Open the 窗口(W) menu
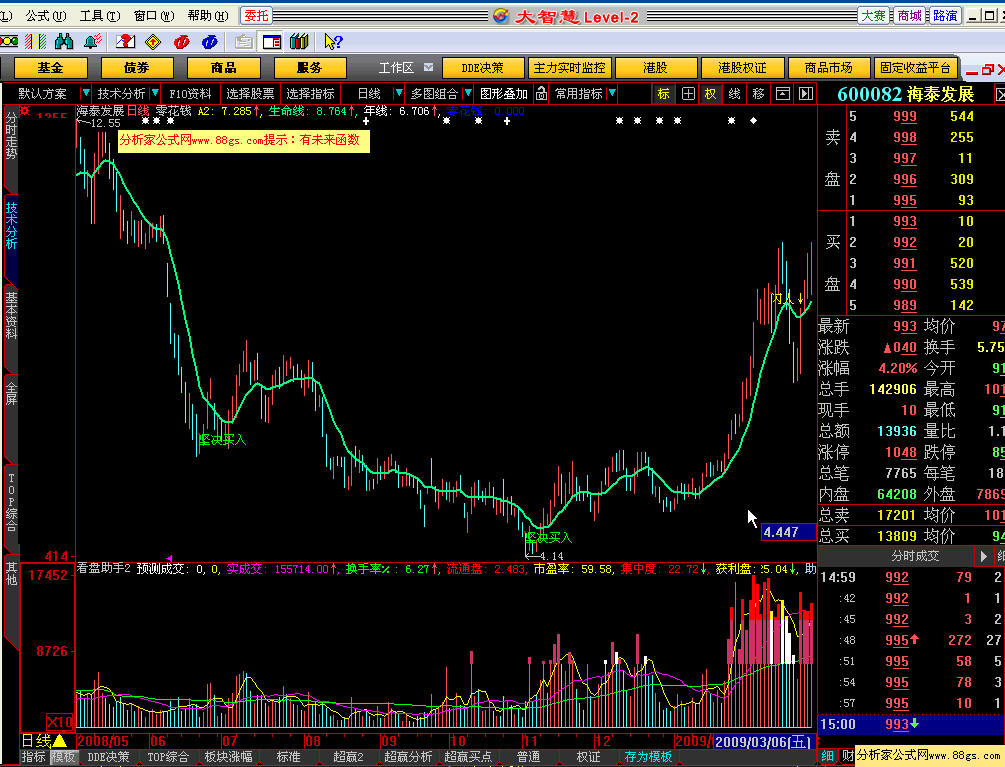 154,15
